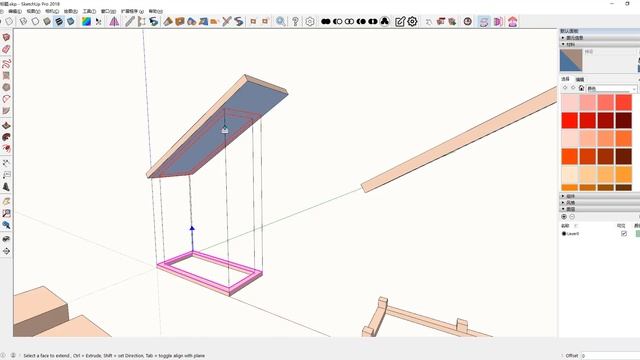Viewport: 640px width, 360px height.
Task: Click the current material preview thumbnail
Action: pos(571,60)
